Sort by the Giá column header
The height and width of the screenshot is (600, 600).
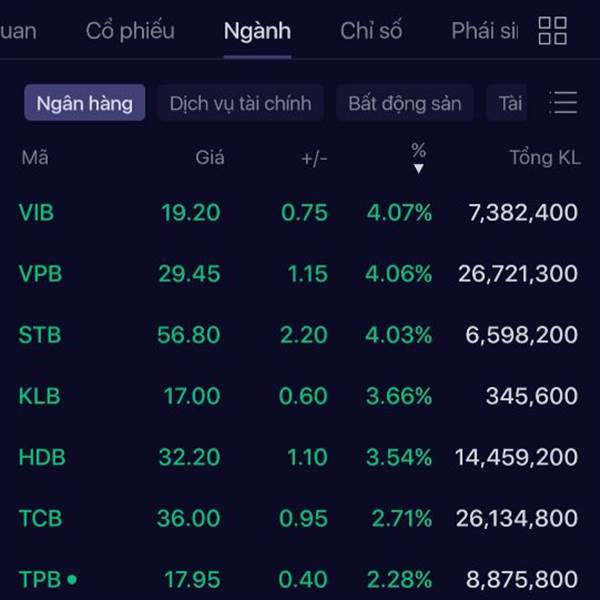[210, 157]
